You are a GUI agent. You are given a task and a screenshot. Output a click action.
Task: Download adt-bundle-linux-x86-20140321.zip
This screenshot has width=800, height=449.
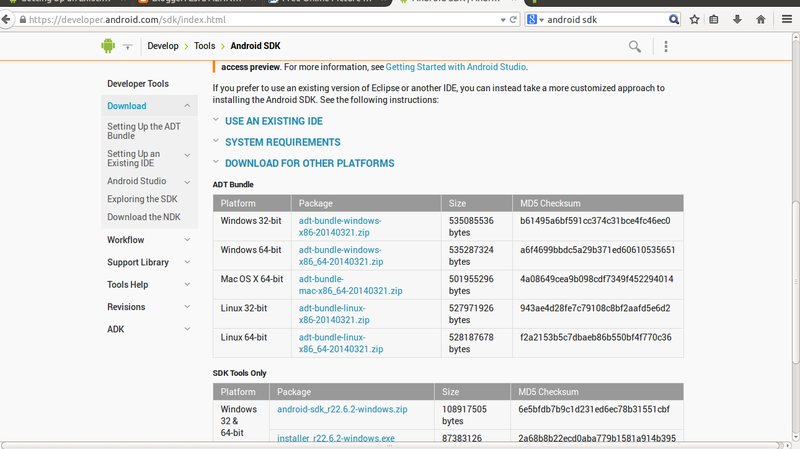[x=334, y=314]
